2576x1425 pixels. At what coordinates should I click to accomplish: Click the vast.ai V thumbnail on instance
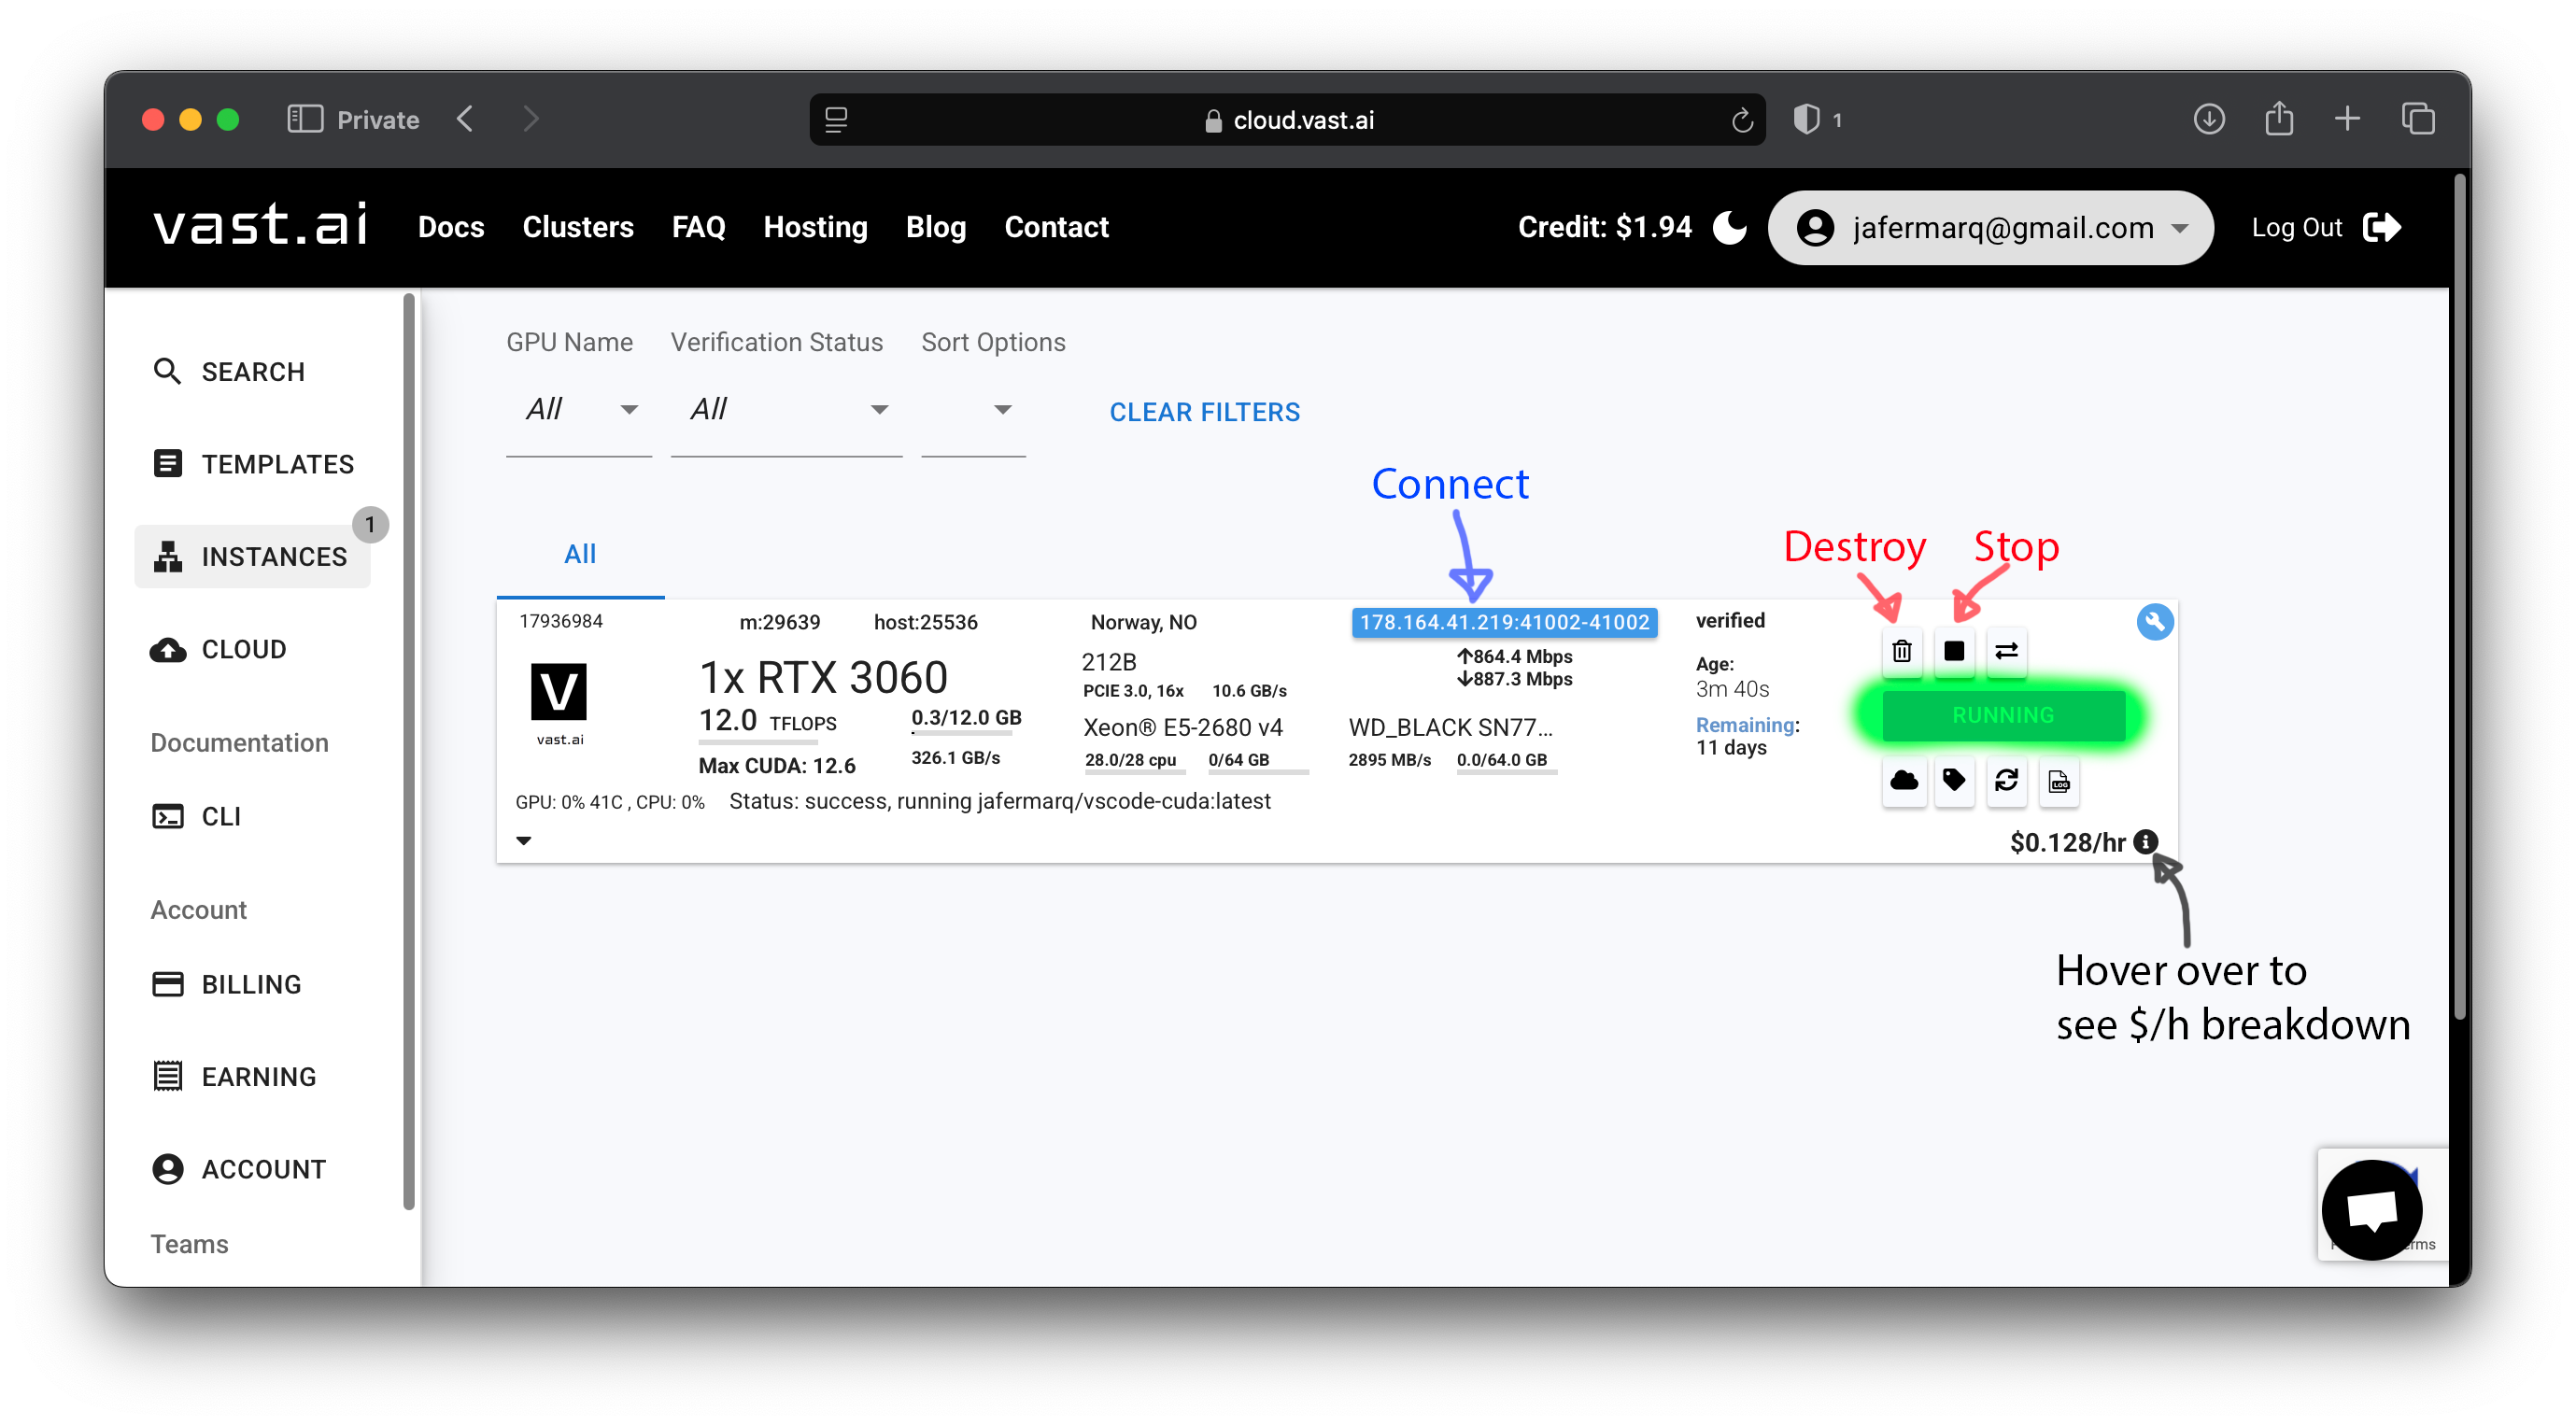(x=558, y=692)
